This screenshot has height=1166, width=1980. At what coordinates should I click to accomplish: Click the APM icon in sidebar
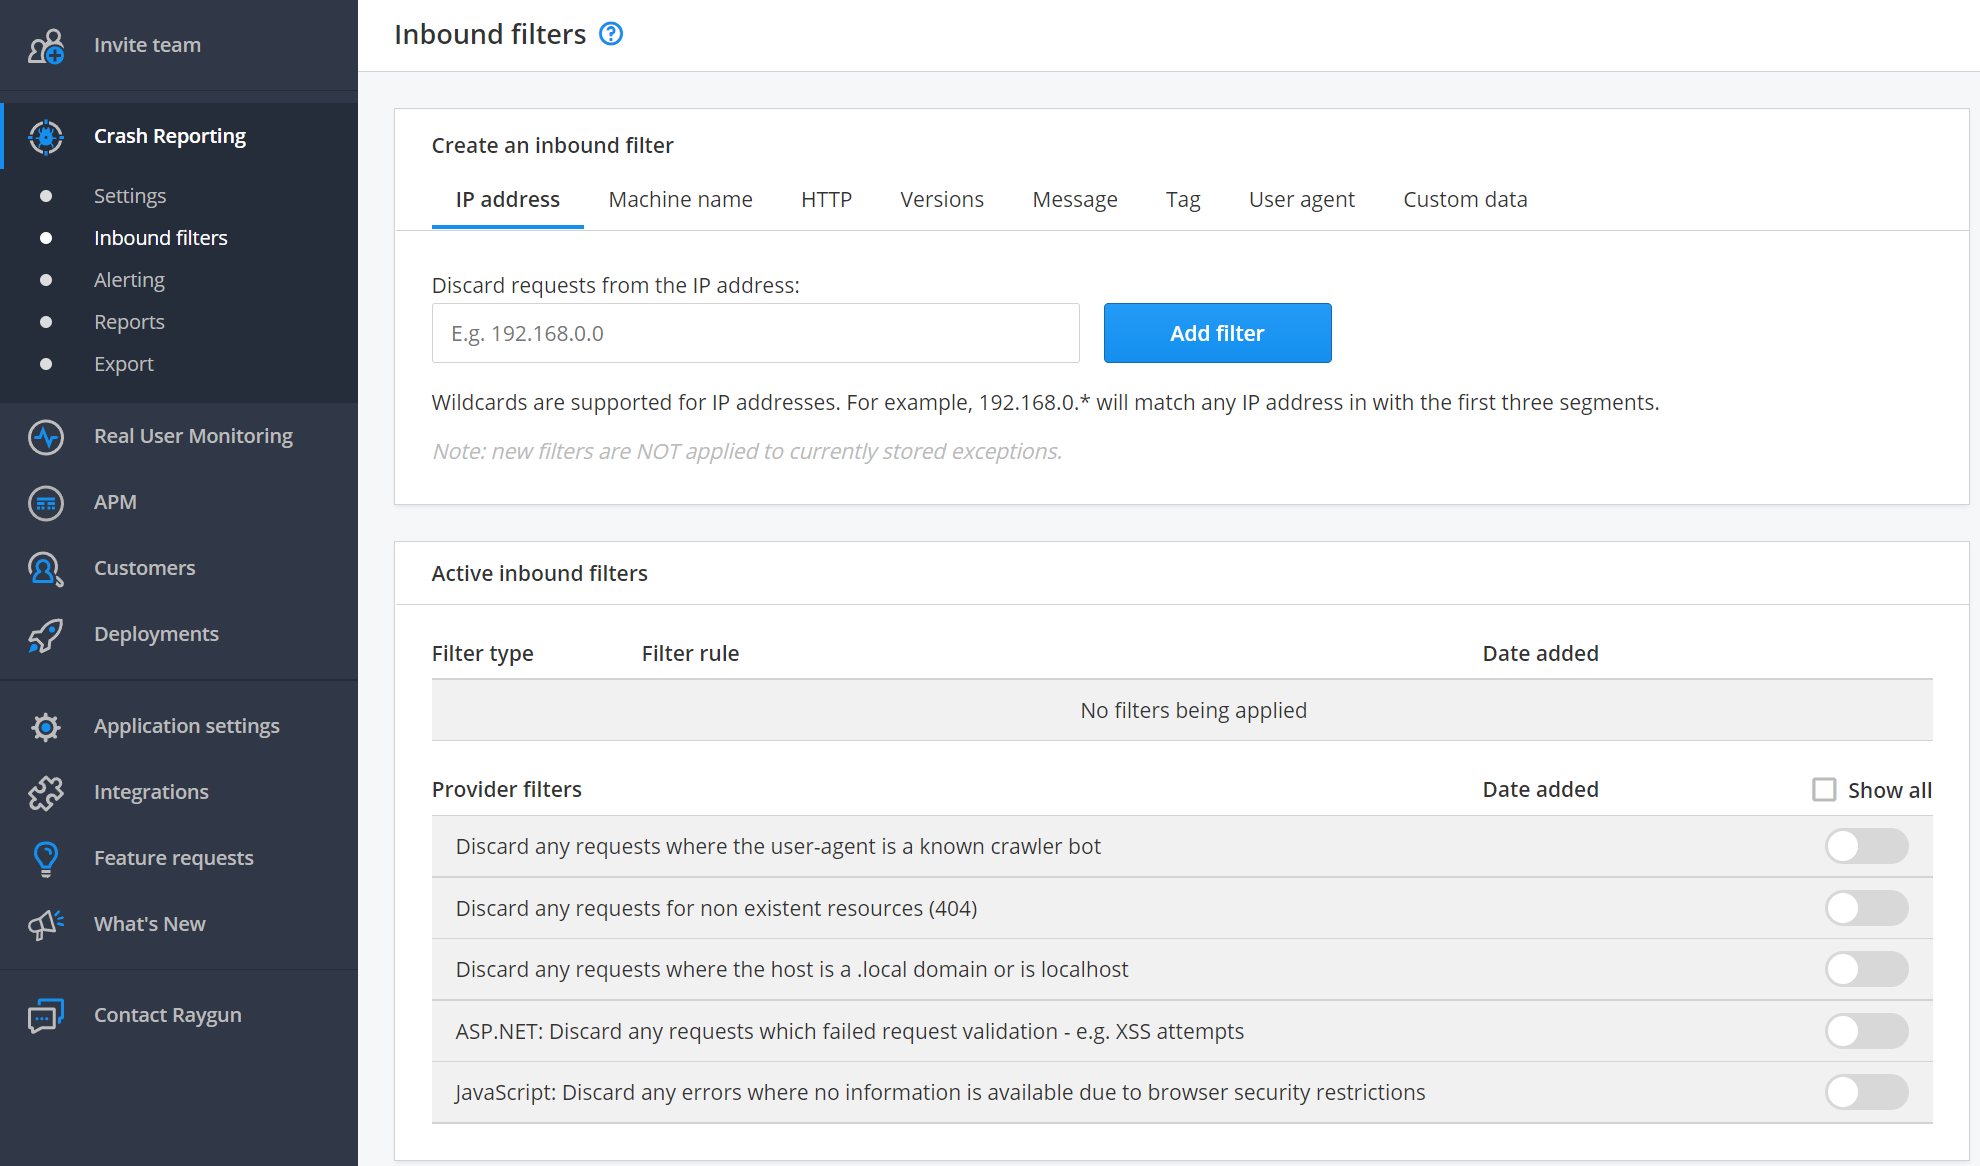44,501
